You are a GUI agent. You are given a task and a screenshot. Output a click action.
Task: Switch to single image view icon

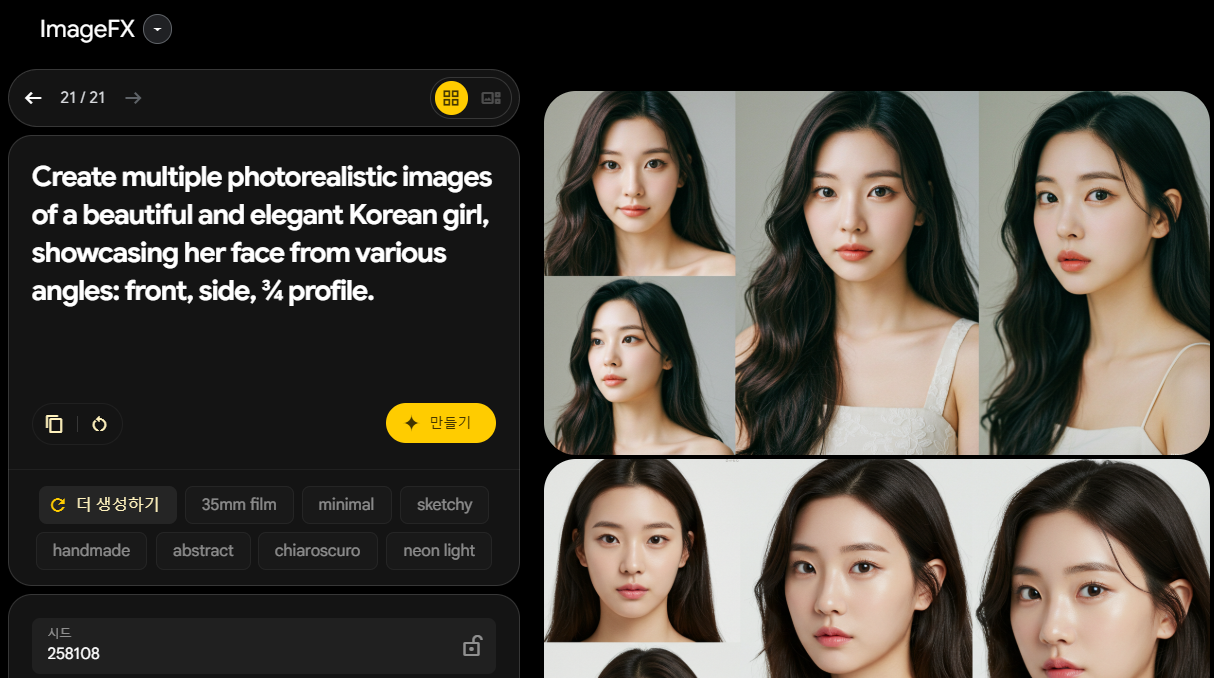coord(491,98)
